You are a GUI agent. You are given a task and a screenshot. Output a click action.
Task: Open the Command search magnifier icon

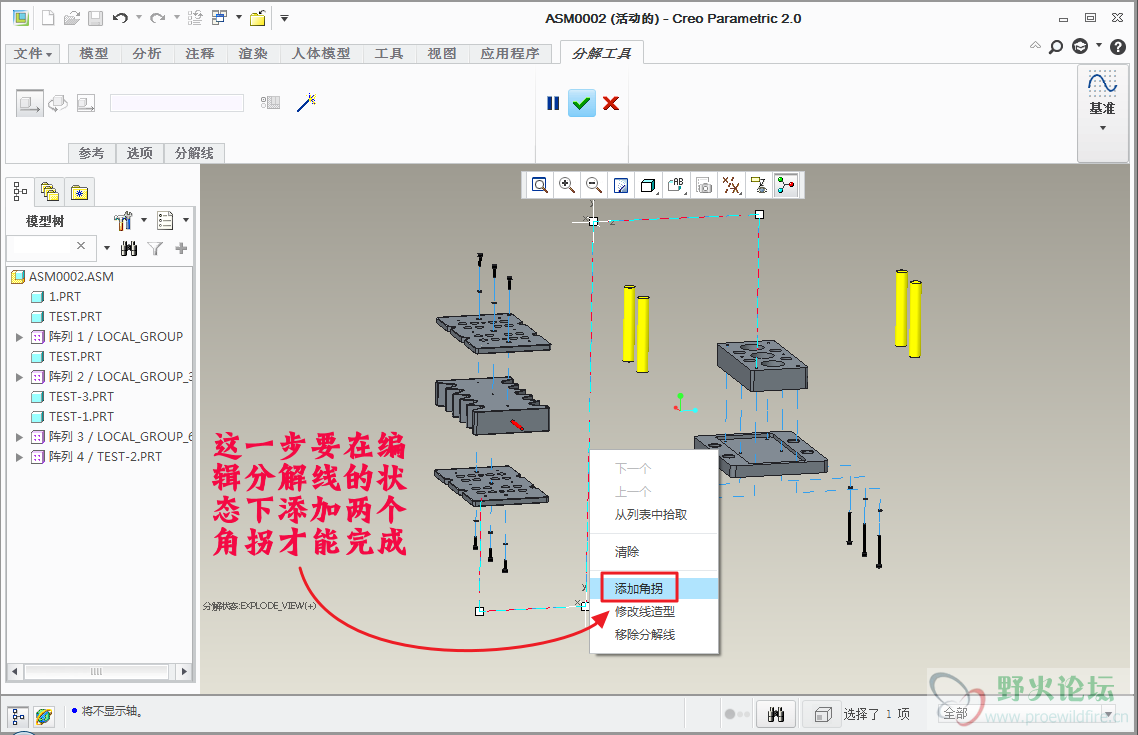pos(1057,47)
